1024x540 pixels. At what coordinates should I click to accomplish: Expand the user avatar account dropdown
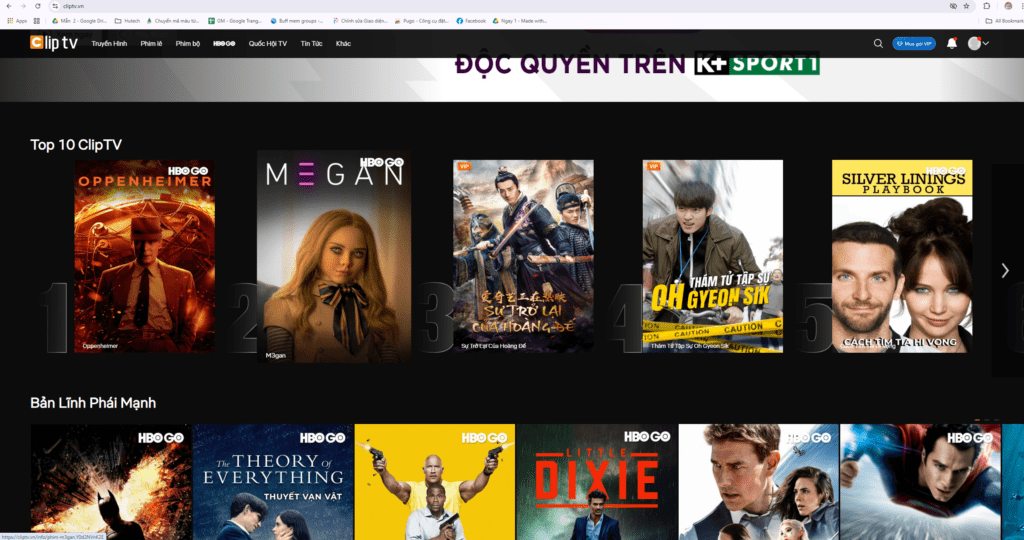[x=979, y=43]
